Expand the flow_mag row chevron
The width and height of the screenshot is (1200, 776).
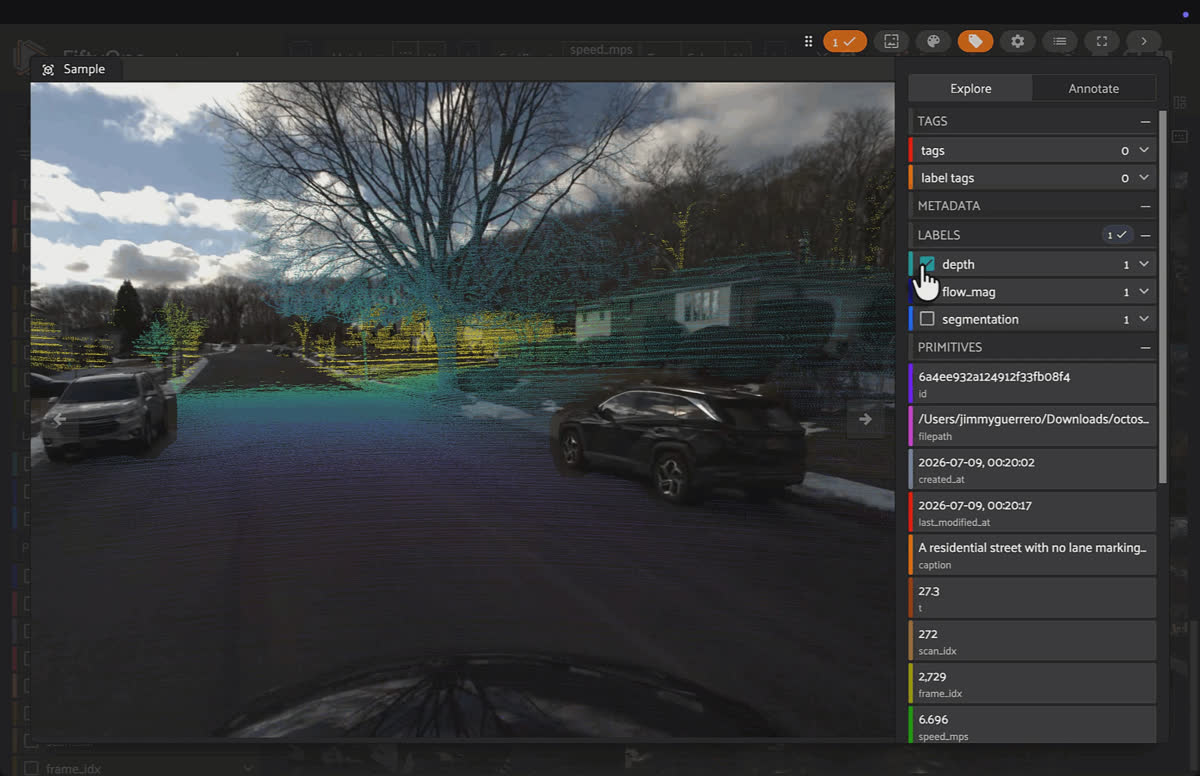click(1144, 292)
